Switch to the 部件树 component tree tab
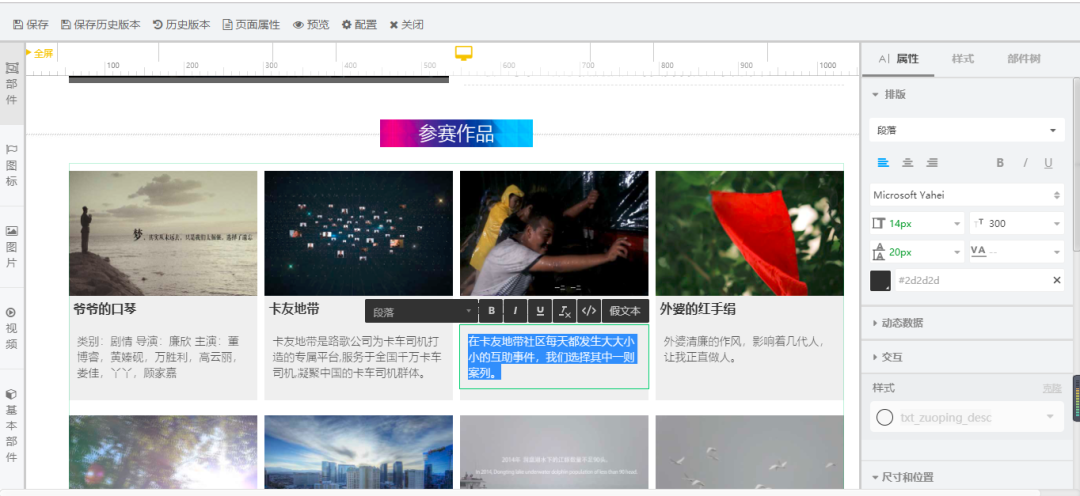The image size is (1080, 496). coord(1024,59)
